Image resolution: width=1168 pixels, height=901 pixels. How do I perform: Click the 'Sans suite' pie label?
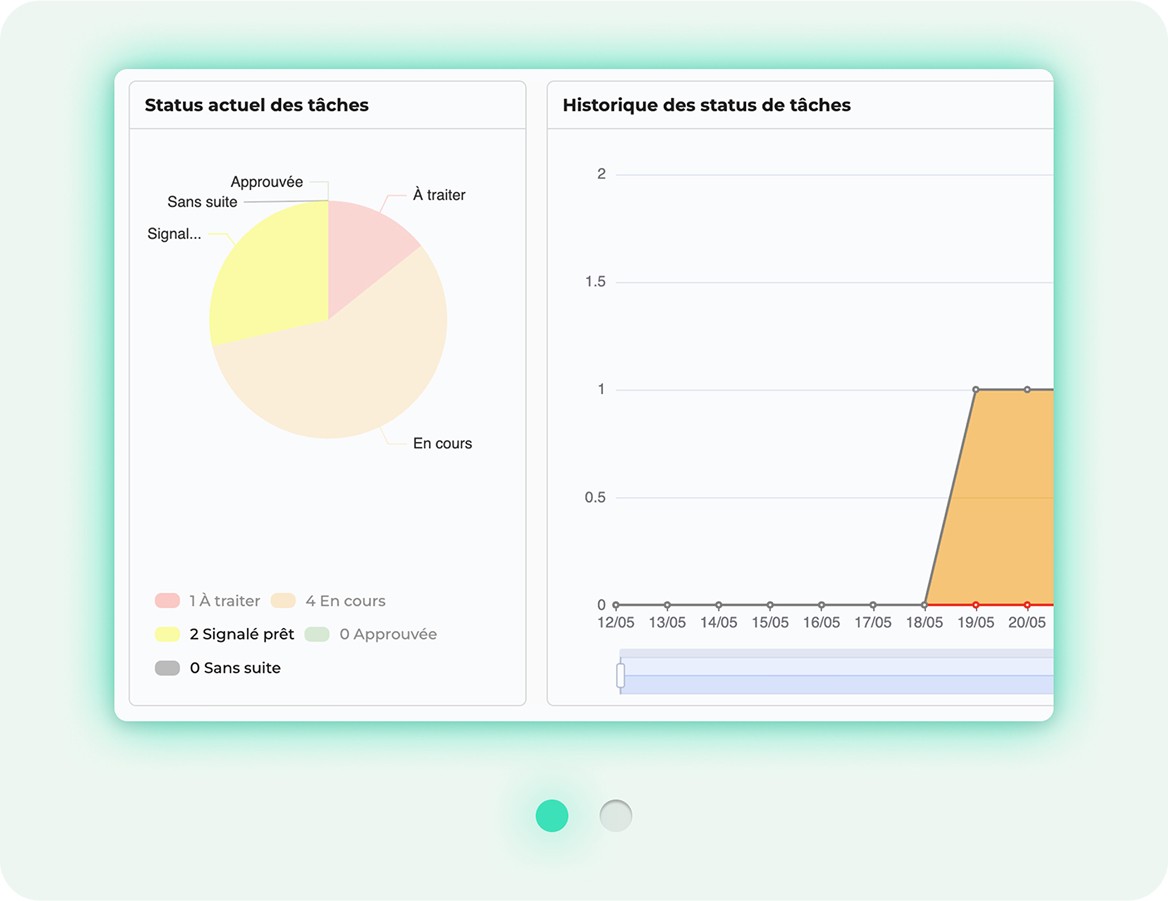pyautogui.click(x=202, y=202)
